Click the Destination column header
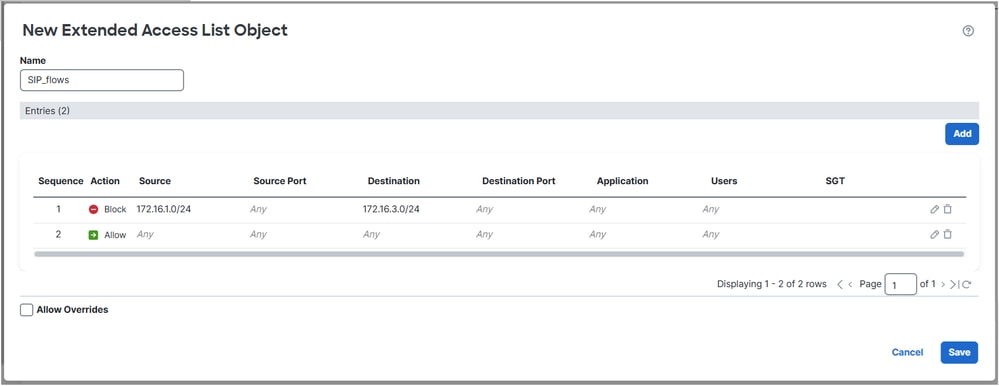 click(x=394, y=181)
